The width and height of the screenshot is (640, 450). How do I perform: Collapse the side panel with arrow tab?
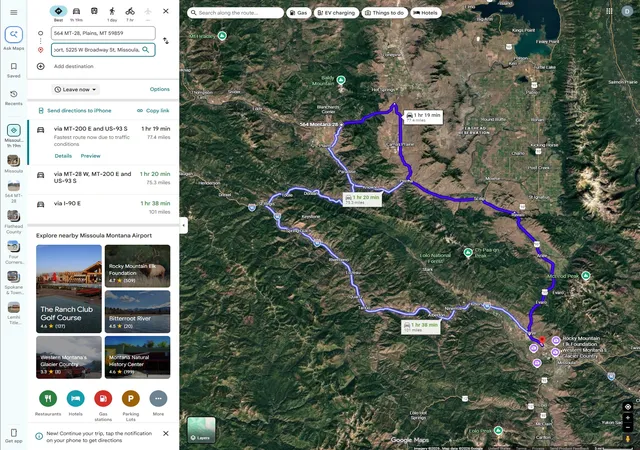tap(183, 225)
